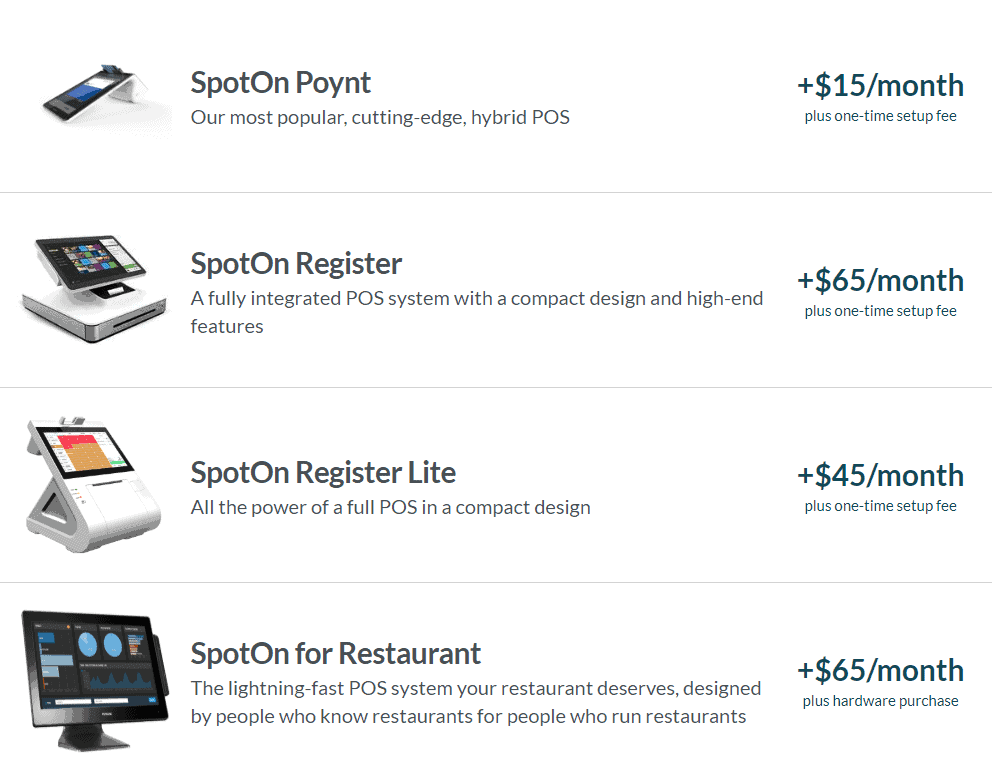Open the SpotOn Poynt heading
The width and height of the screenshot is (992, 776).
point(280,83)
